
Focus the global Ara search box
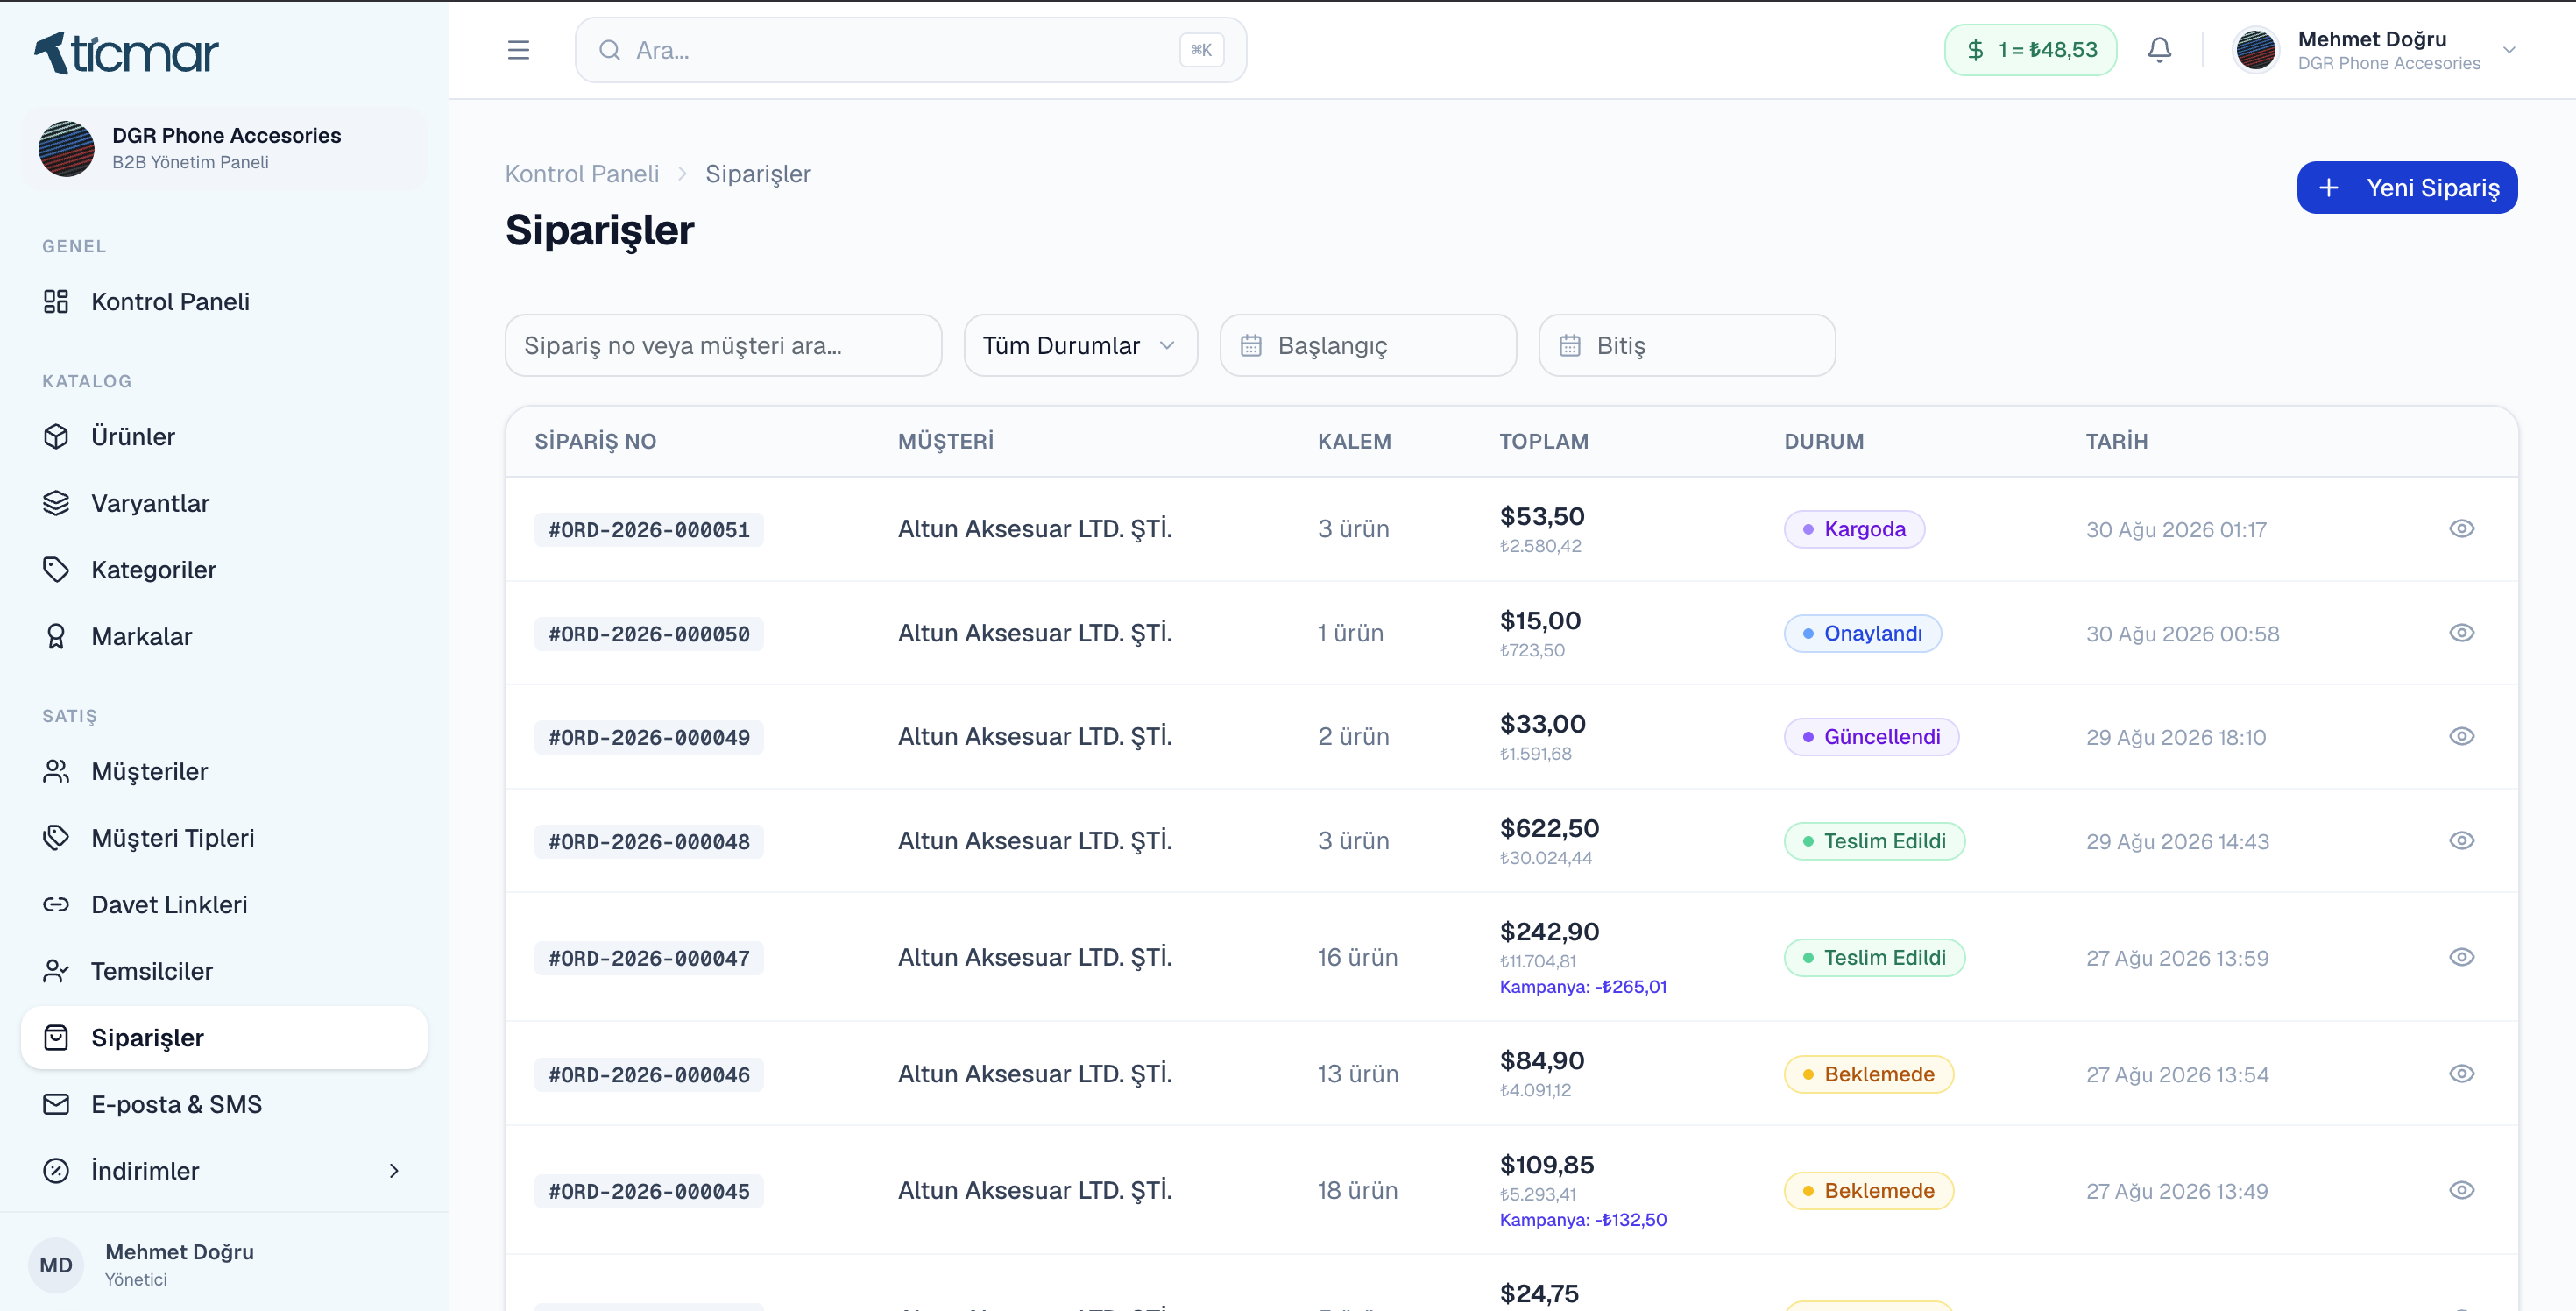coord(910,50)
